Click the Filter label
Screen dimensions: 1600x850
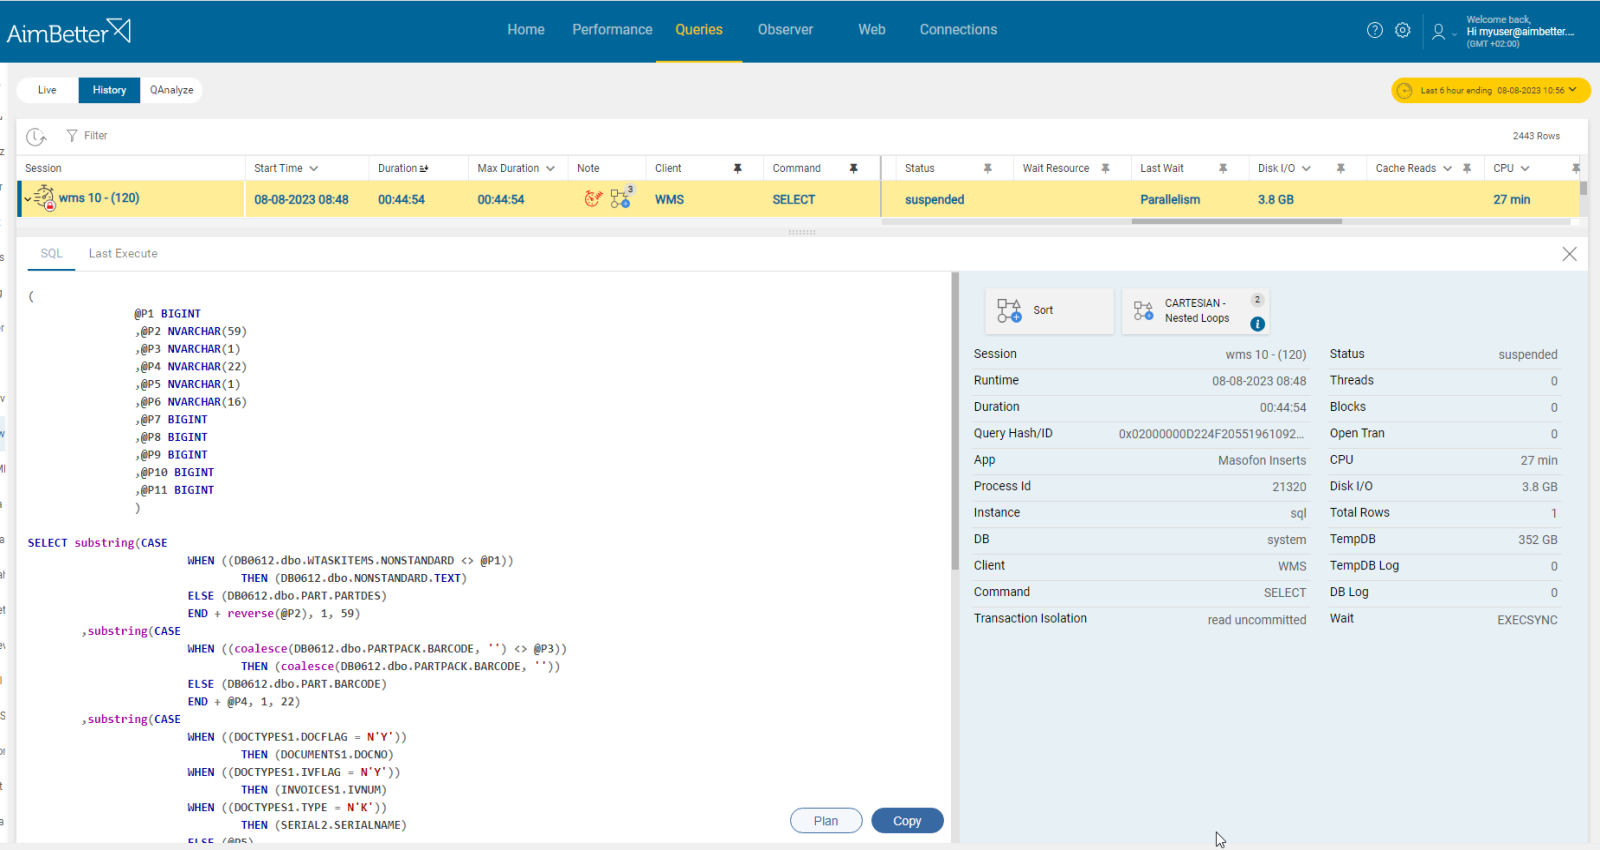(x=96, y=136)
